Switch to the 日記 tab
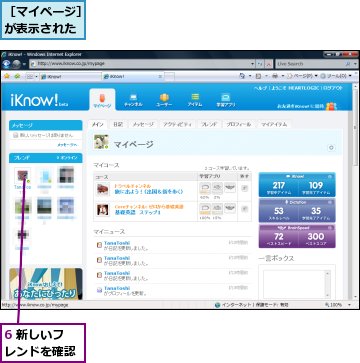360x363 pixels. (118, 124)
